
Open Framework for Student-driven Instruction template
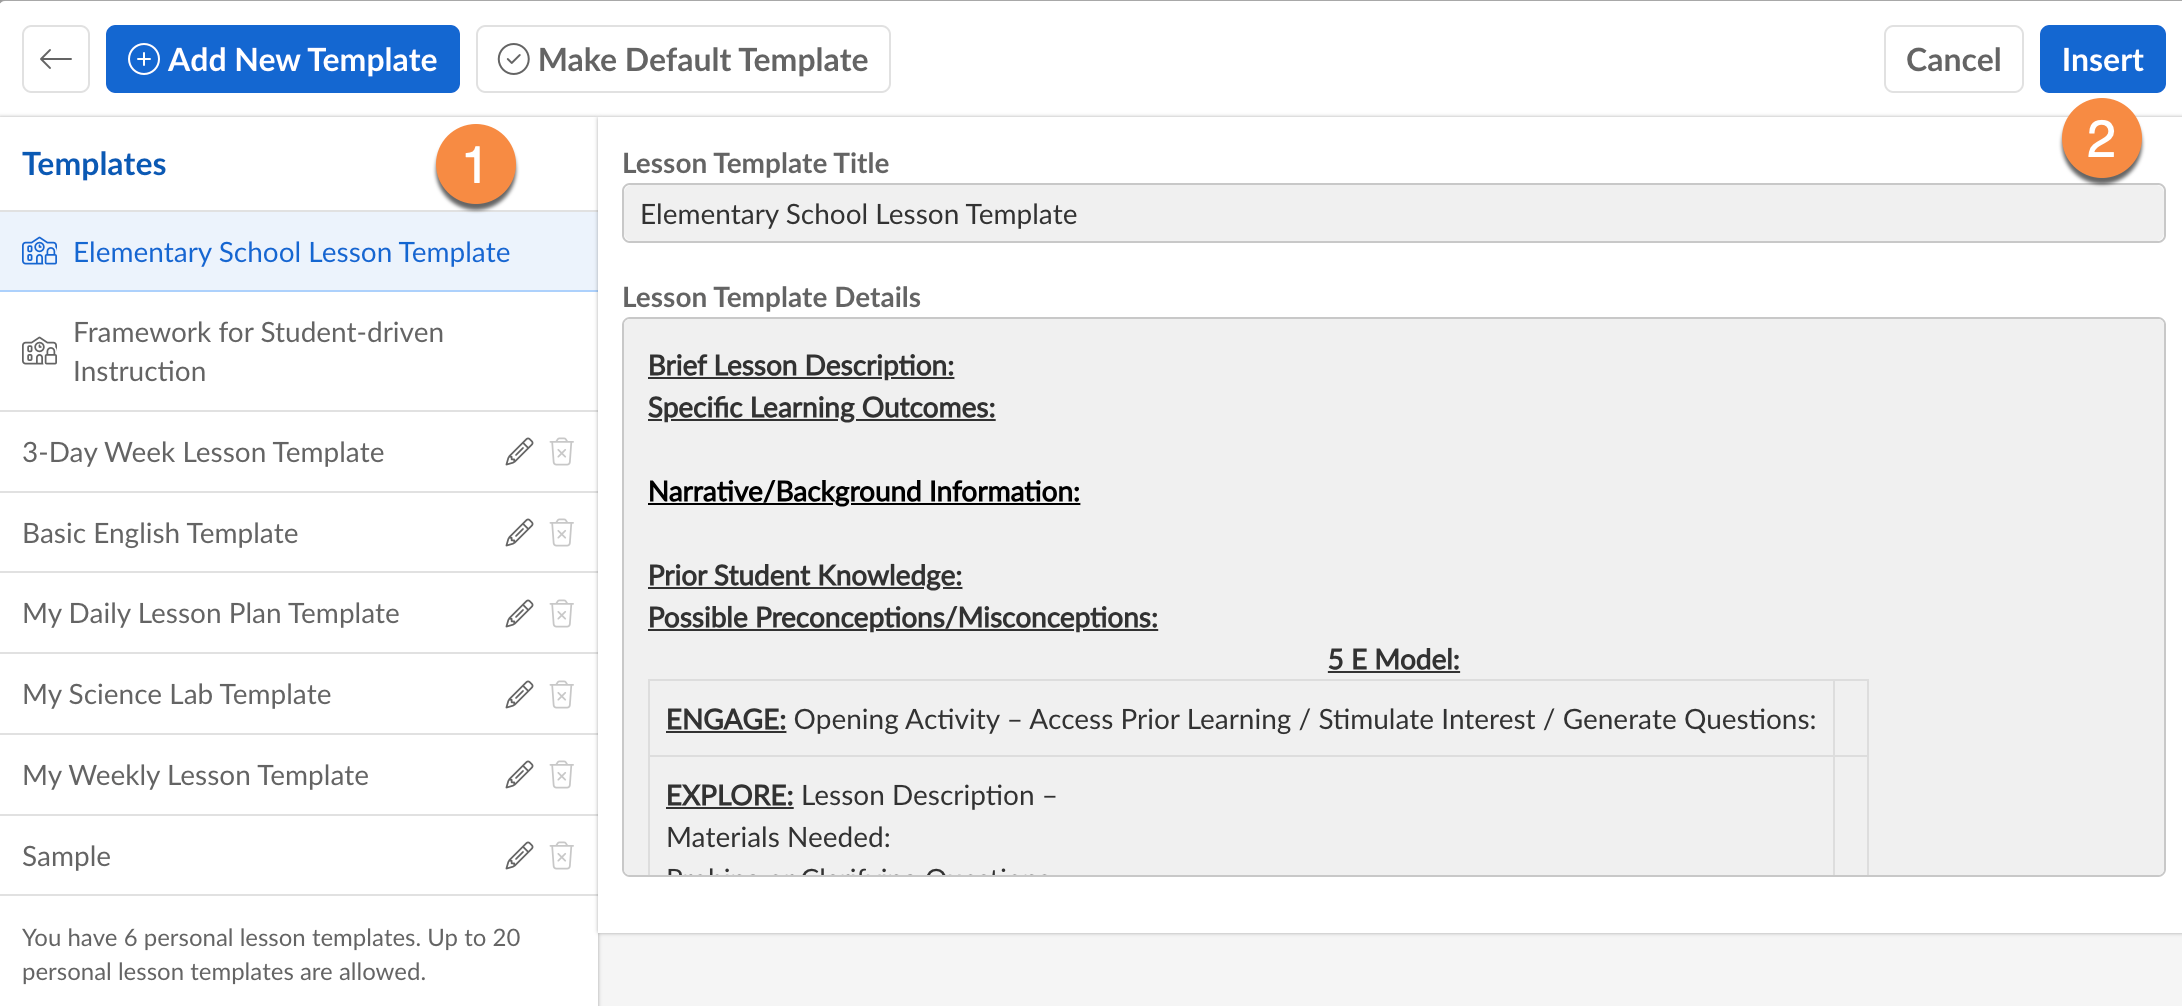(x=258, y=351)
